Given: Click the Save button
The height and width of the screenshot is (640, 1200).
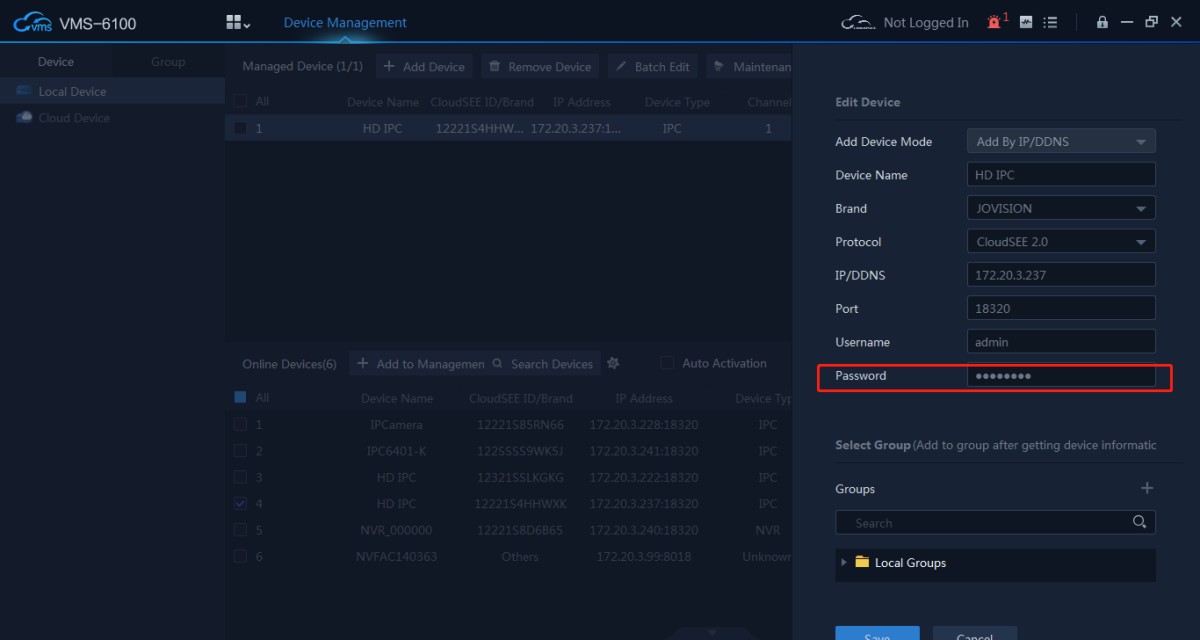Looking at the screenshot, I should coord(877,634).
